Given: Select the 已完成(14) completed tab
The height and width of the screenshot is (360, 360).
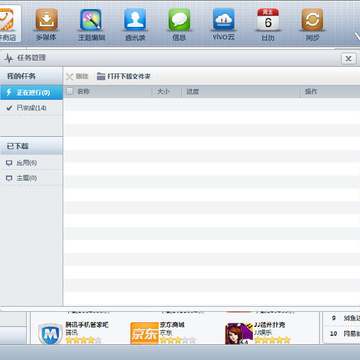Looking at the screenshot, I should point(31,108).
